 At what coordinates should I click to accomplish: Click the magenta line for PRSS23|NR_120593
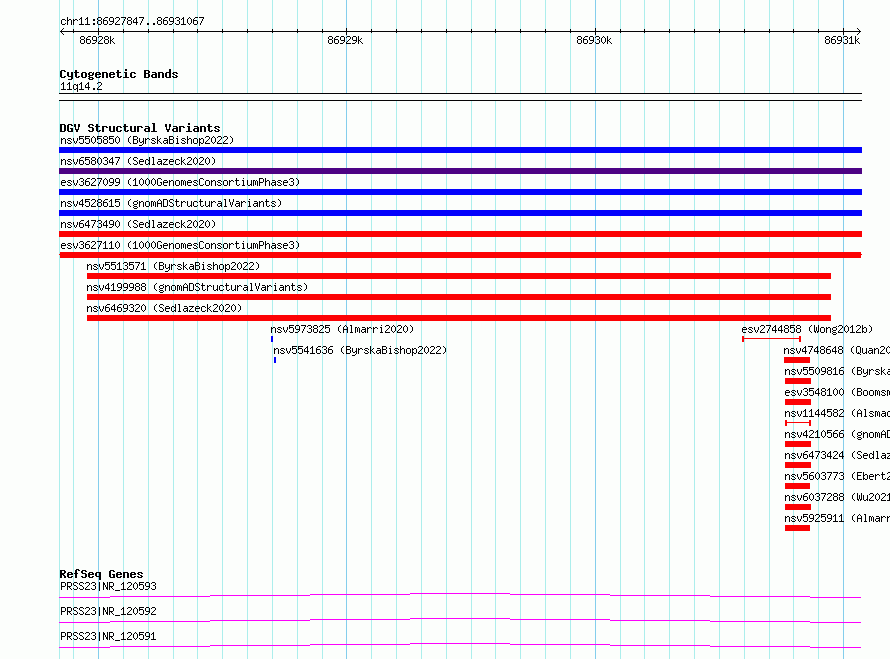[460, 595]
